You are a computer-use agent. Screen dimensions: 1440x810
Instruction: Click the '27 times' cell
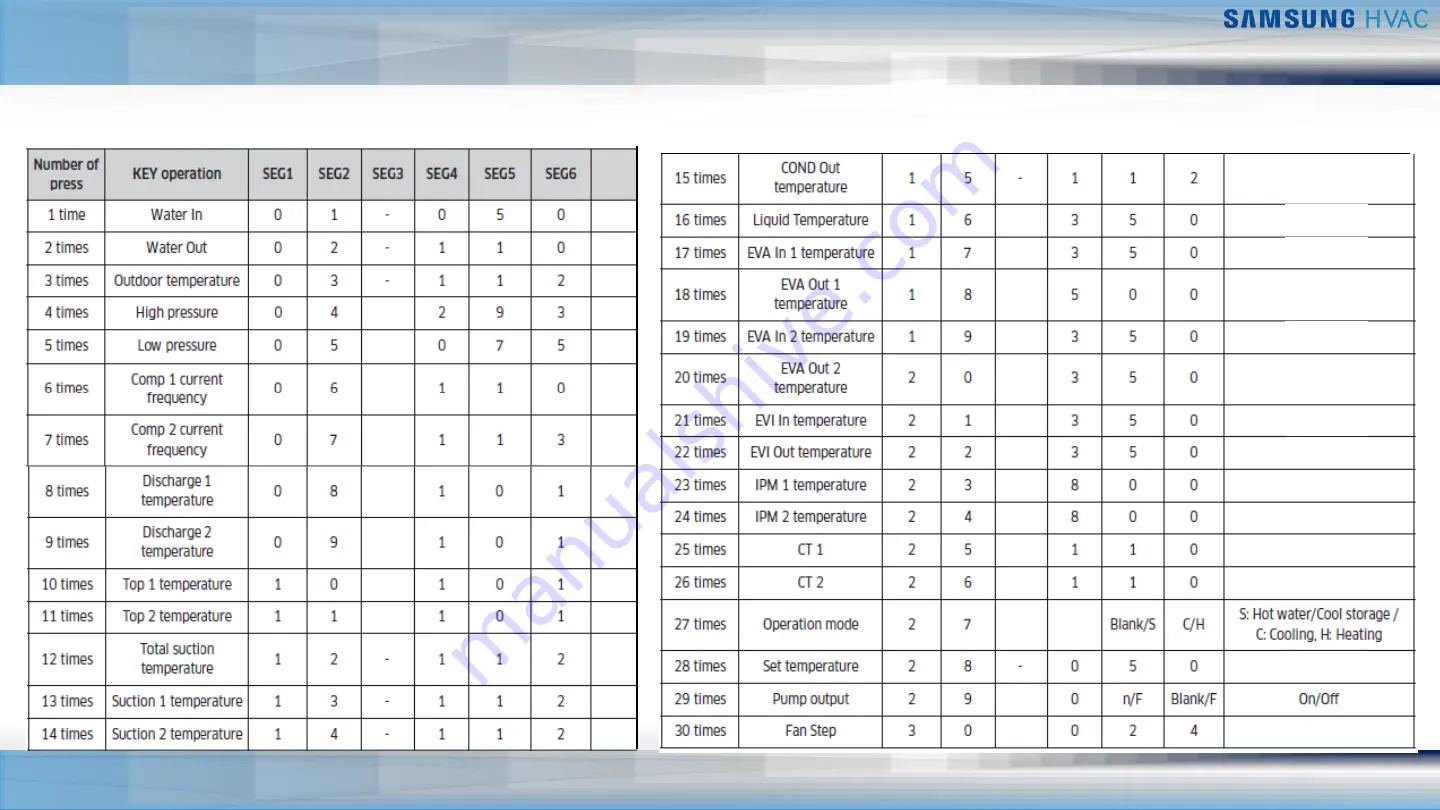(700, 625)
